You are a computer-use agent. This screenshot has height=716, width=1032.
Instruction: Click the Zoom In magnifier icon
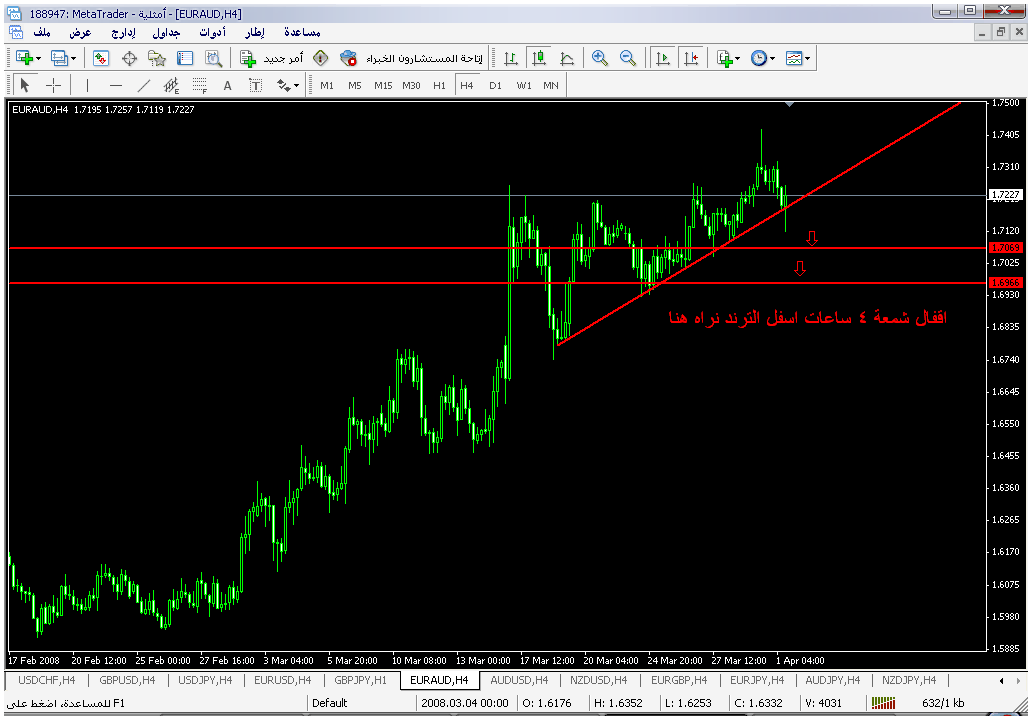click(599, 58)
